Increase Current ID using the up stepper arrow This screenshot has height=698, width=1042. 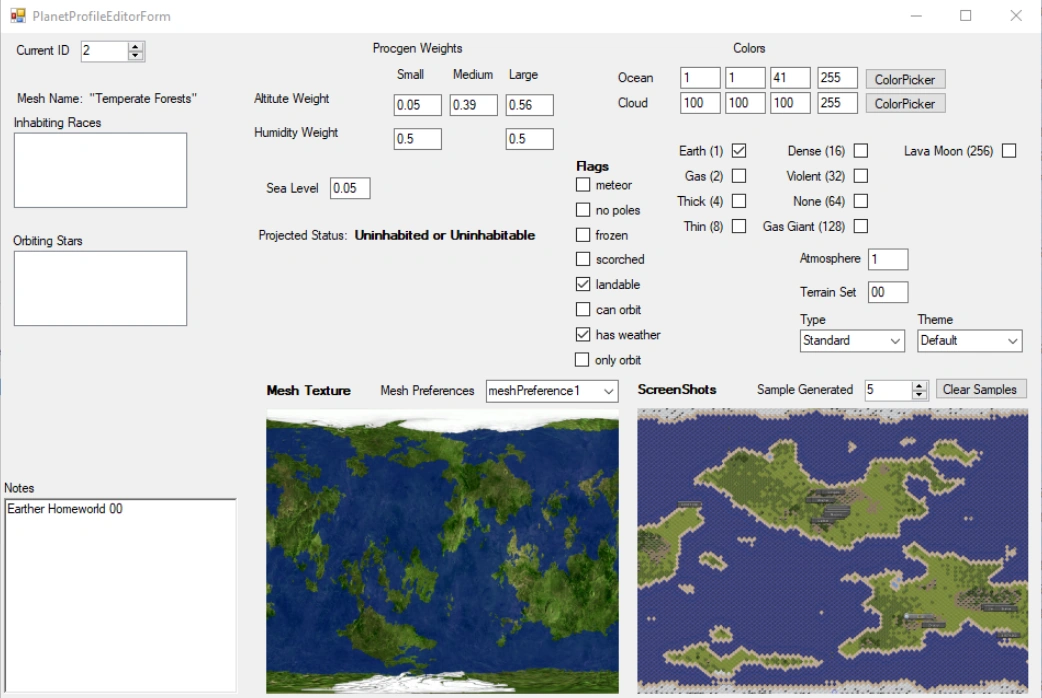[x=137, y=46]
